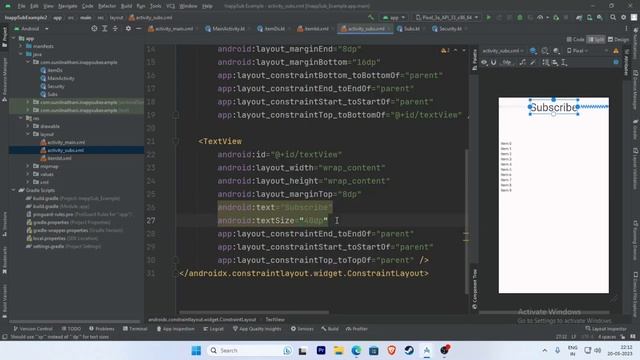Open the Refactor menu
The image size is (640, 360).
[107, 6]
